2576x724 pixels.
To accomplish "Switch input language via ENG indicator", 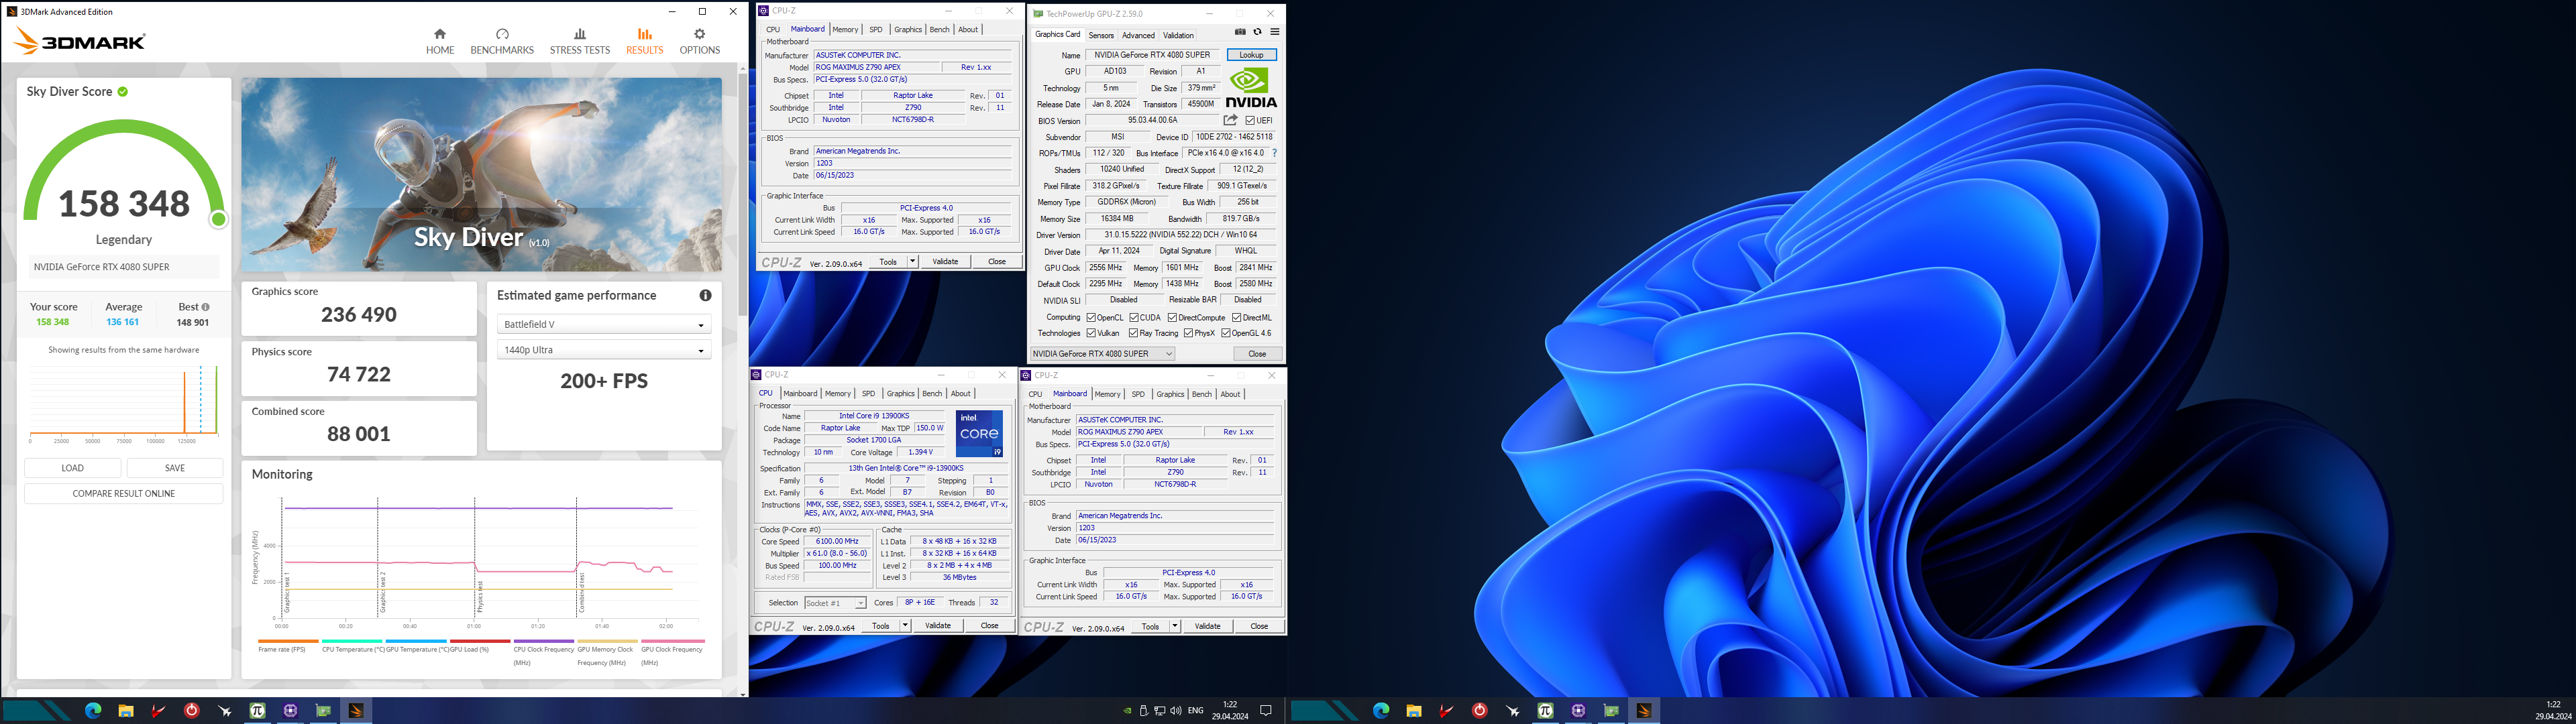I will click(1195, 711).
